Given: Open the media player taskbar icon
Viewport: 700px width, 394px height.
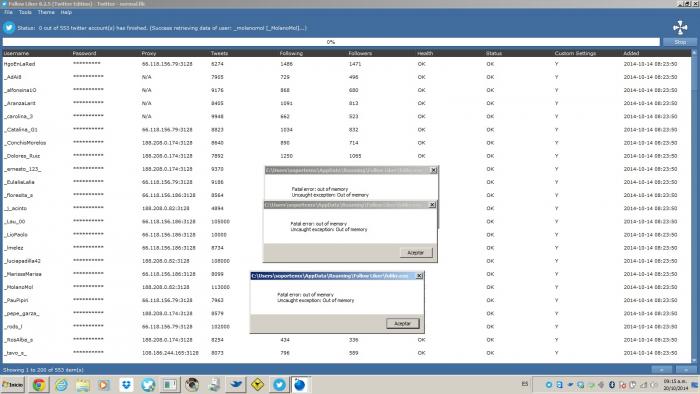Looking at the screenshot, I should tap(104, 384).
